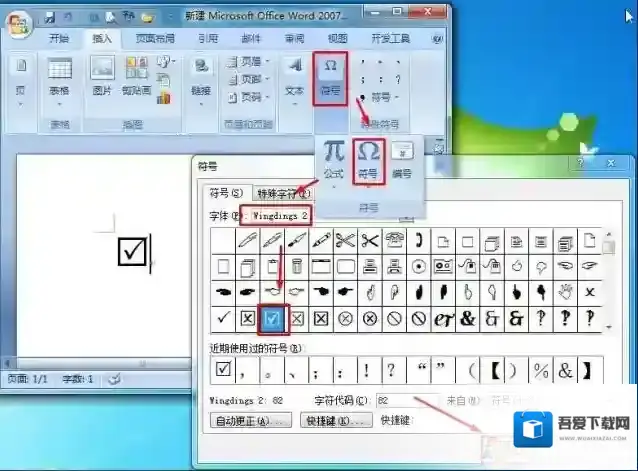Switch to the 视图 ribbon tab
638x471 pixels.
point(338,39)
